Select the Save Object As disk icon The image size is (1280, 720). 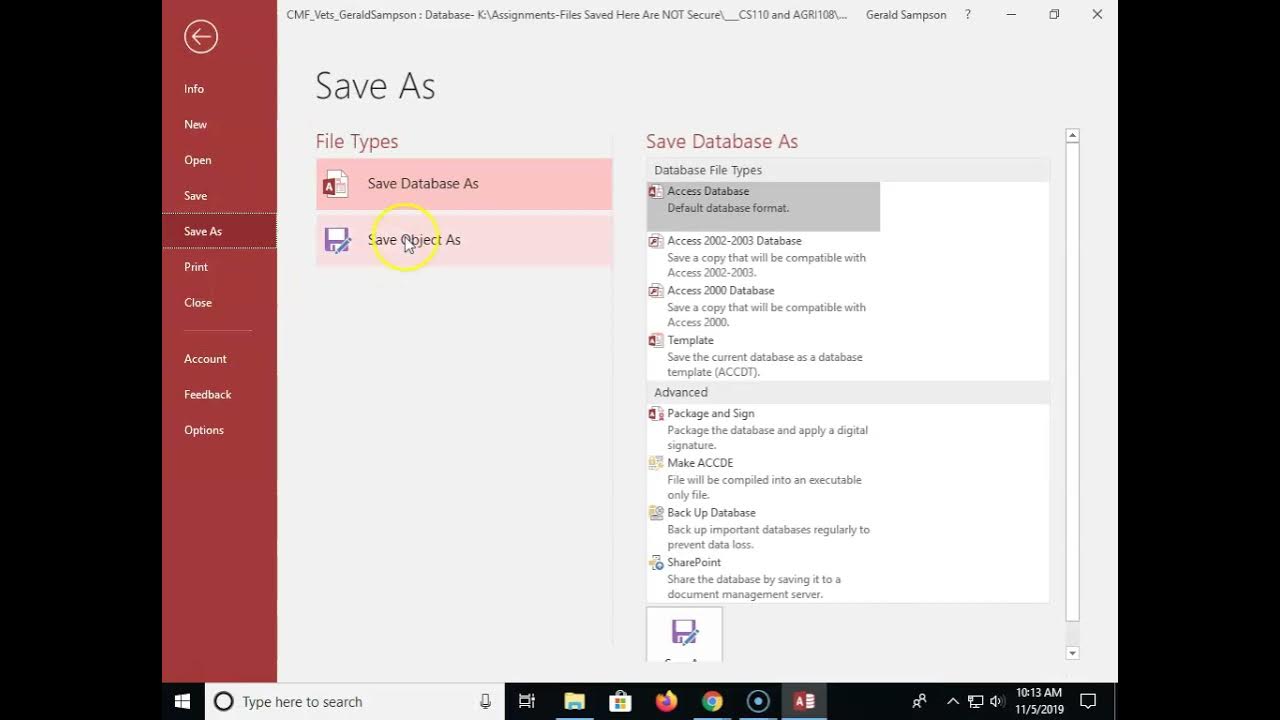click(337, 240)
